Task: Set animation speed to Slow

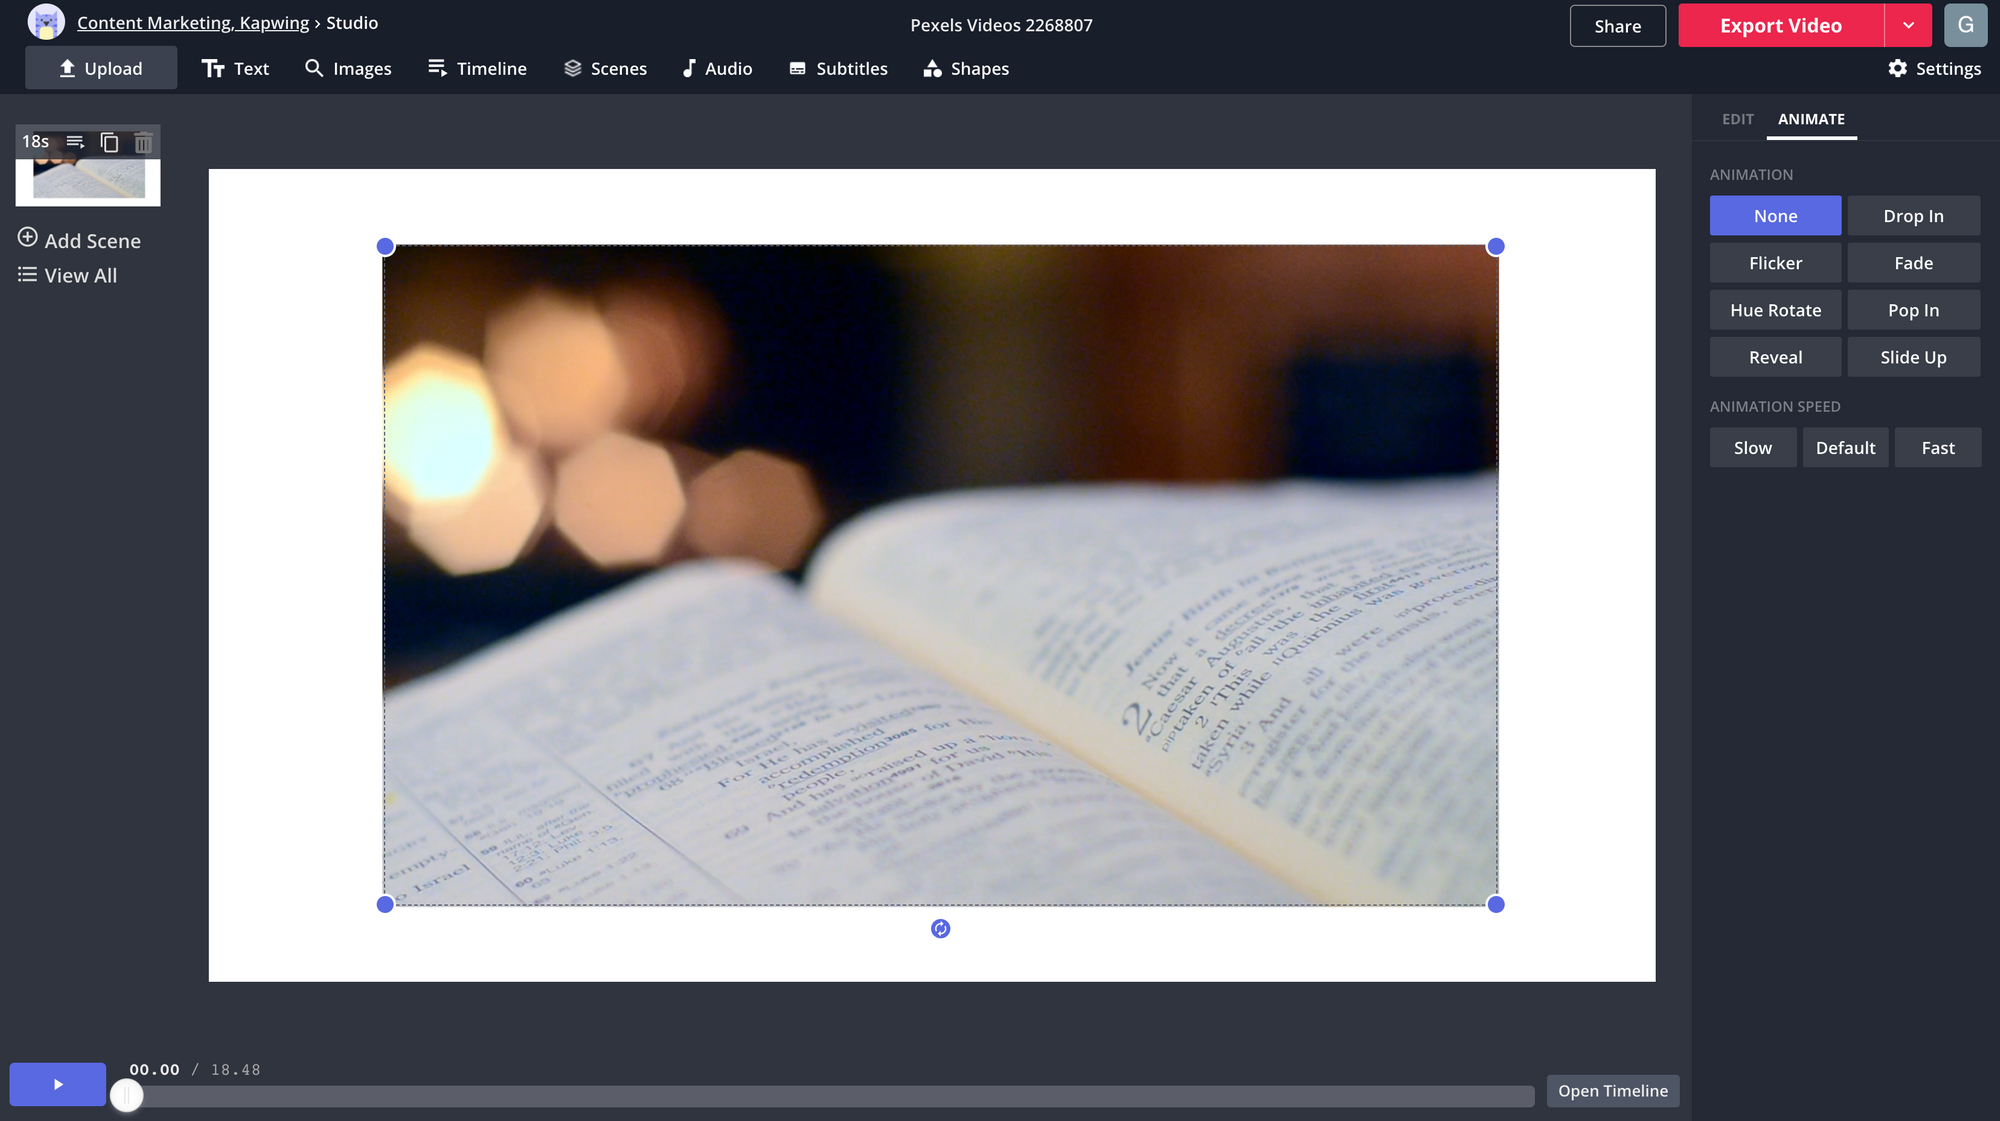Action: pyautogui.click(x=1752, y=448)
